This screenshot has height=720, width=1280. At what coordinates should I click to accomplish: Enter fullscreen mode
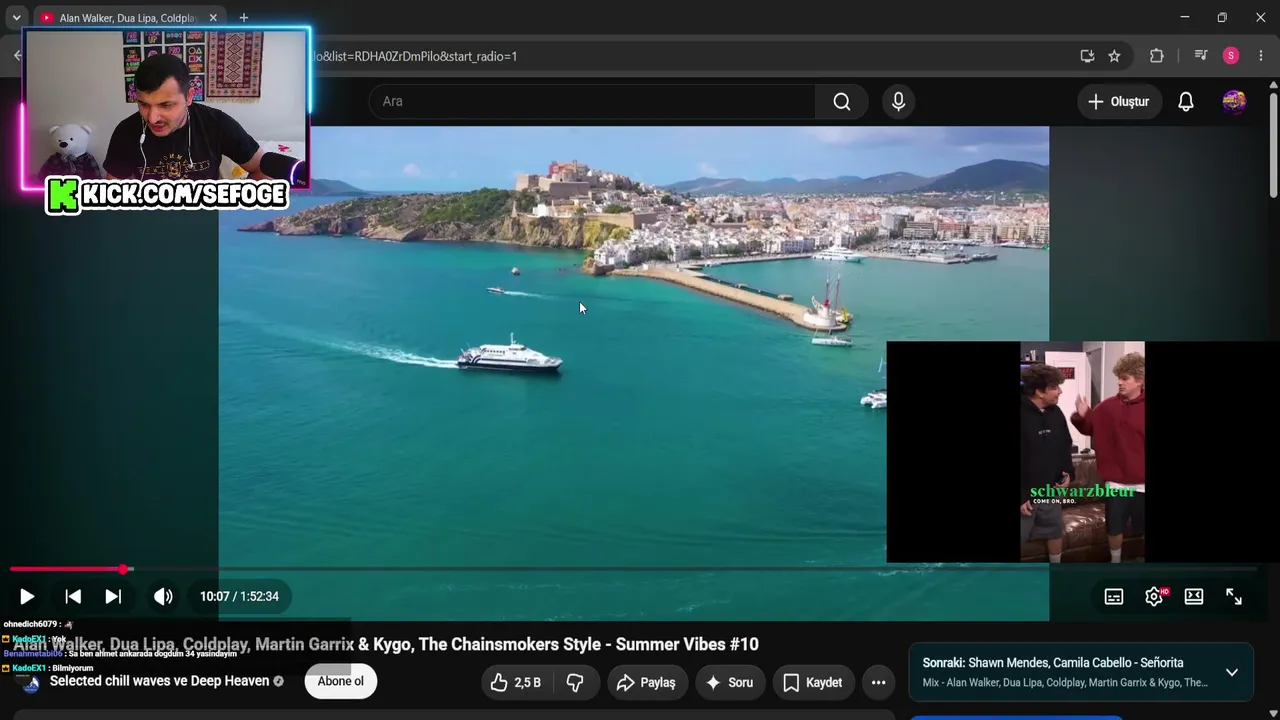tap(1234, 596)
